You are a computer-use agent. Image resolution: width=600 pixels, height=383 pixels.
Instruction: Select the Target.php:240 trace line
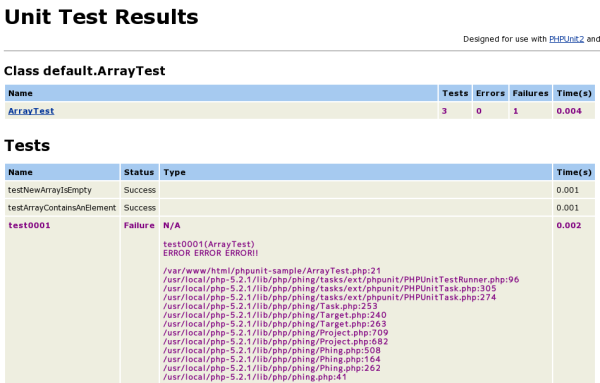pyautogui.click(x=275, y=315)
